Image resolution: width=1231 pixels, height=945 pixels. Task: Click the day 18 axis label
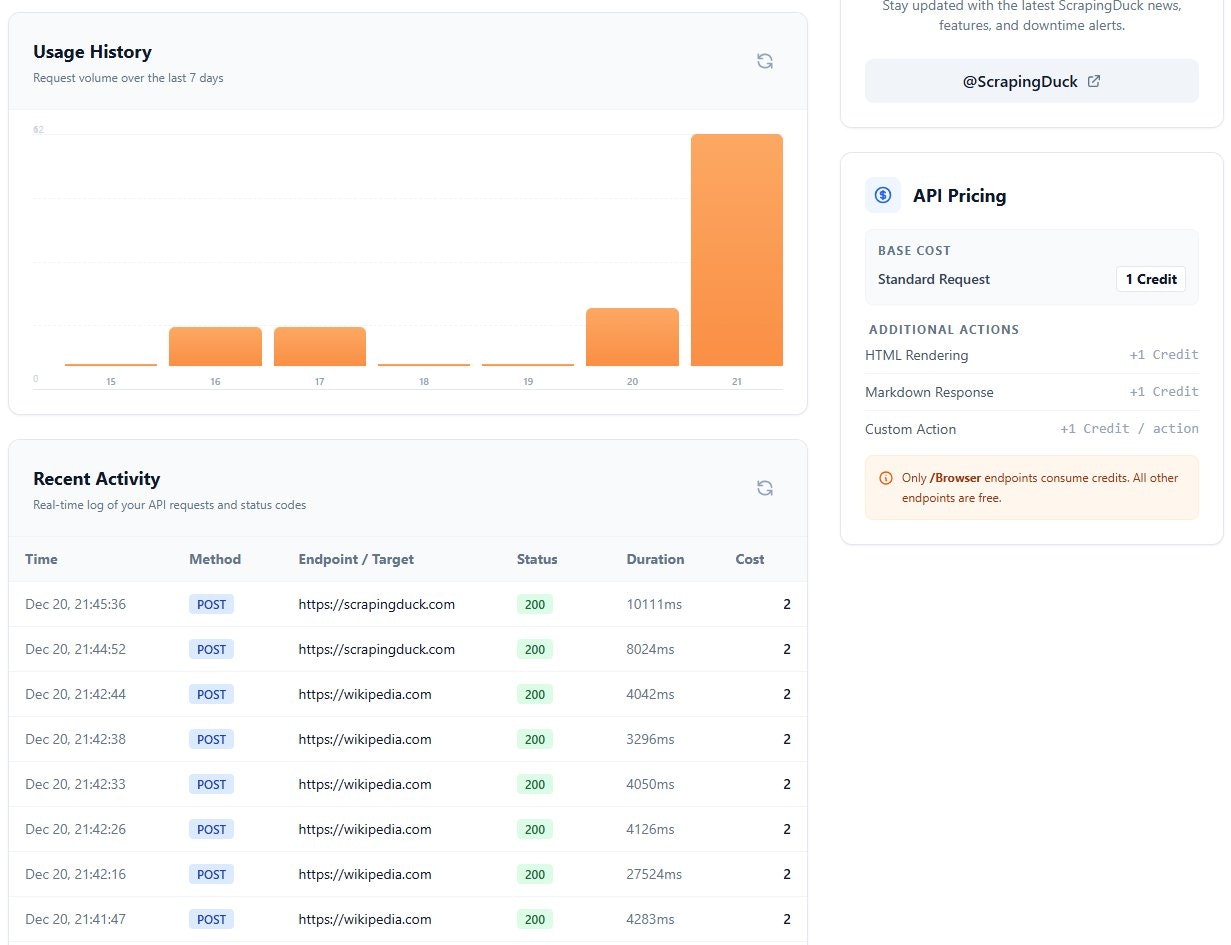tap(424, 382)
